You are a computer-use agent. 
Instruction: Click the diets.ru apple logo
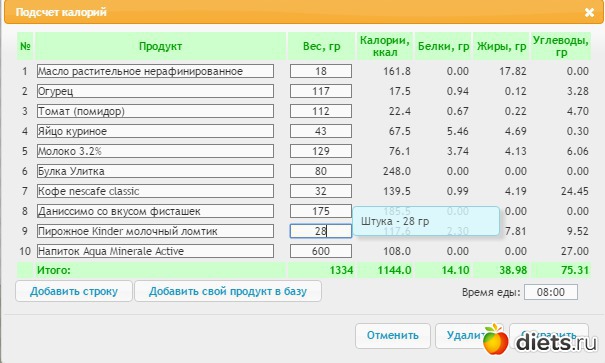[495, 339]
